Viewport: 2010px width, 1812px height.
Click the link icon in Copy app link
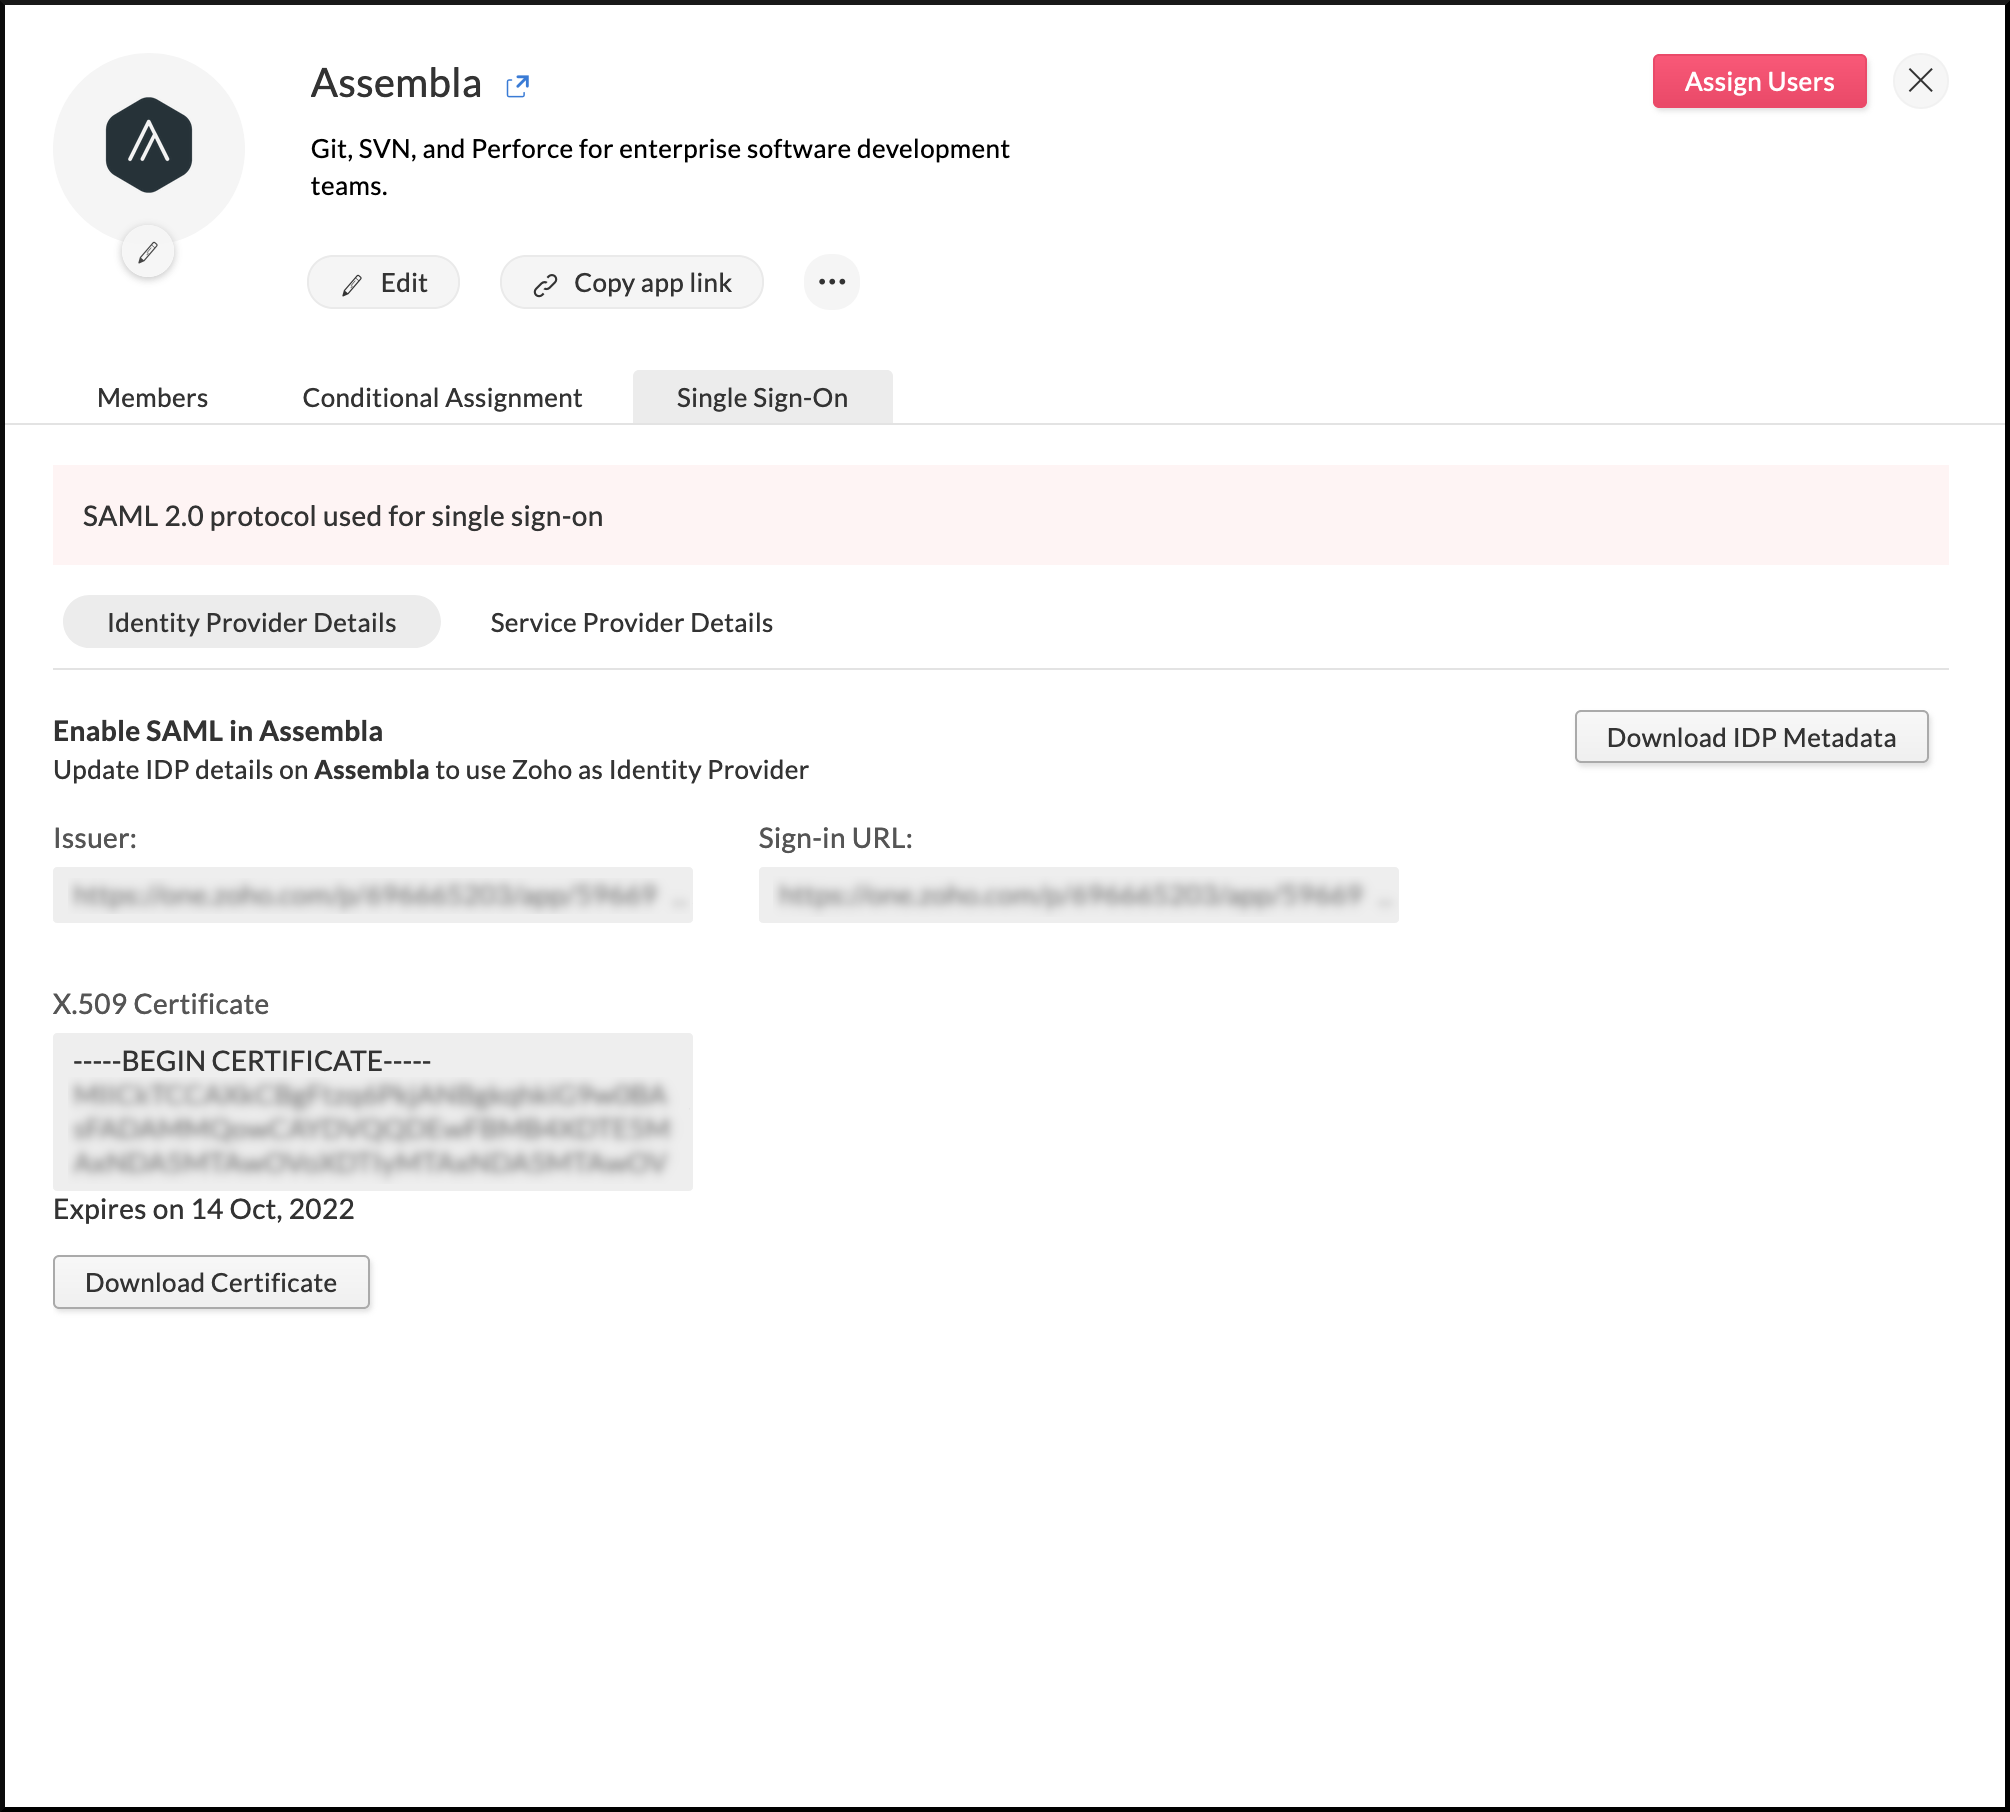point(545,283)
